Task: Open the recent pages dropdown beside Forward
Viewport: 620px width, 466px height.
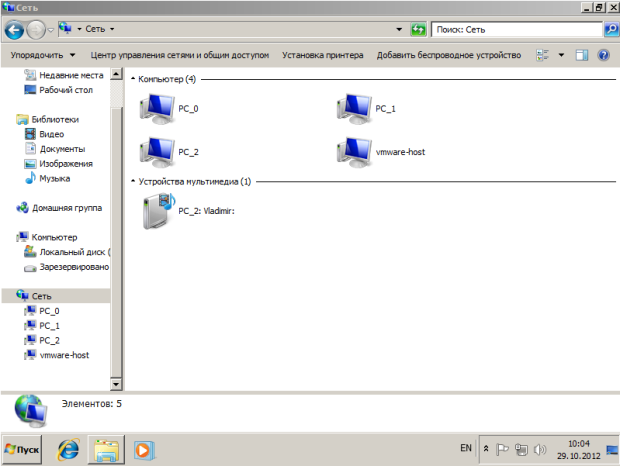Action: tap(51, 30)
